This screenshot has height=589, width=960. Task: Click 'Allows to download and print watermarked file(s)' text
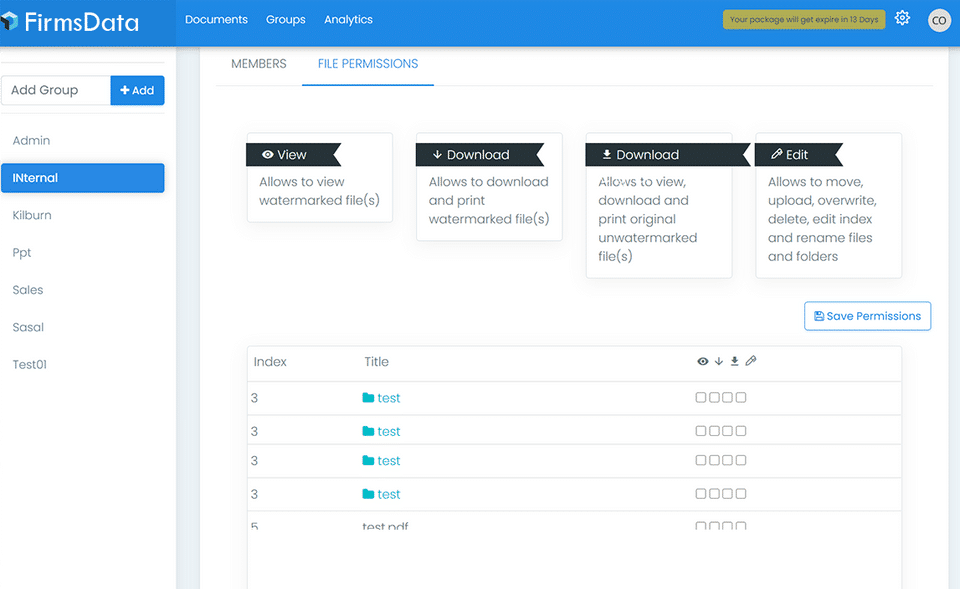pos(489,200)
